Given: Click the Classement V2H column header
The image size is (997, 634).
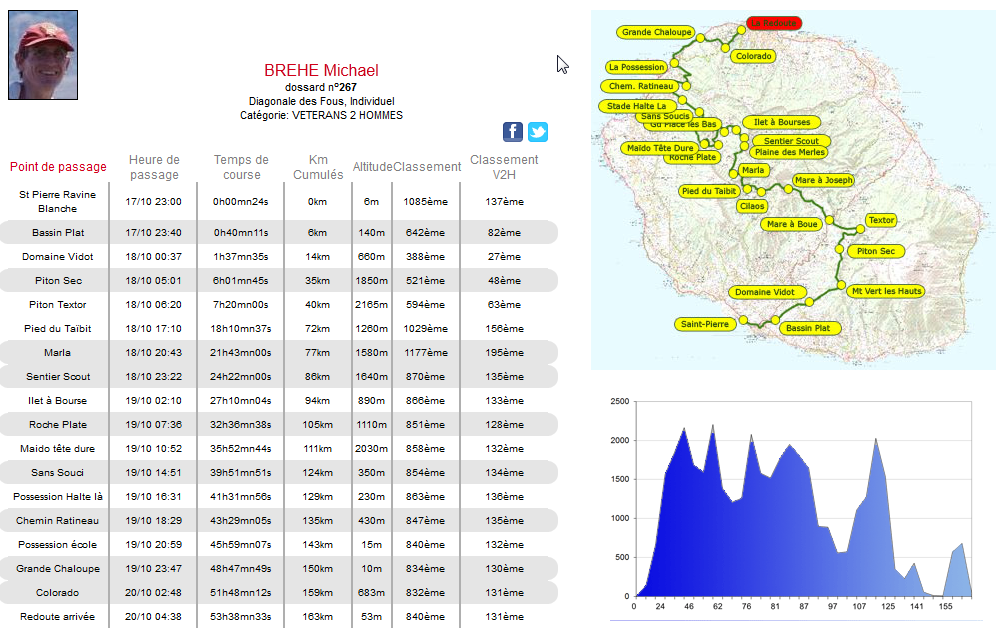Looking at the screenshot, I should click(x=504, y=167).
